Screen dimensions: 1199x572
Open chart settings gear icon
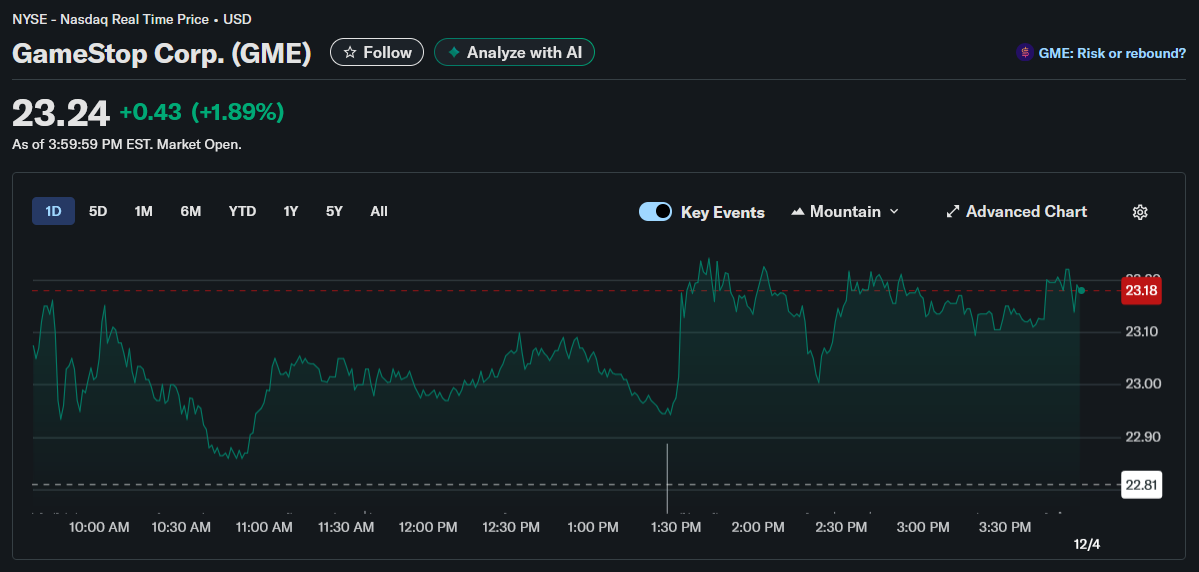coord(1140,212)
